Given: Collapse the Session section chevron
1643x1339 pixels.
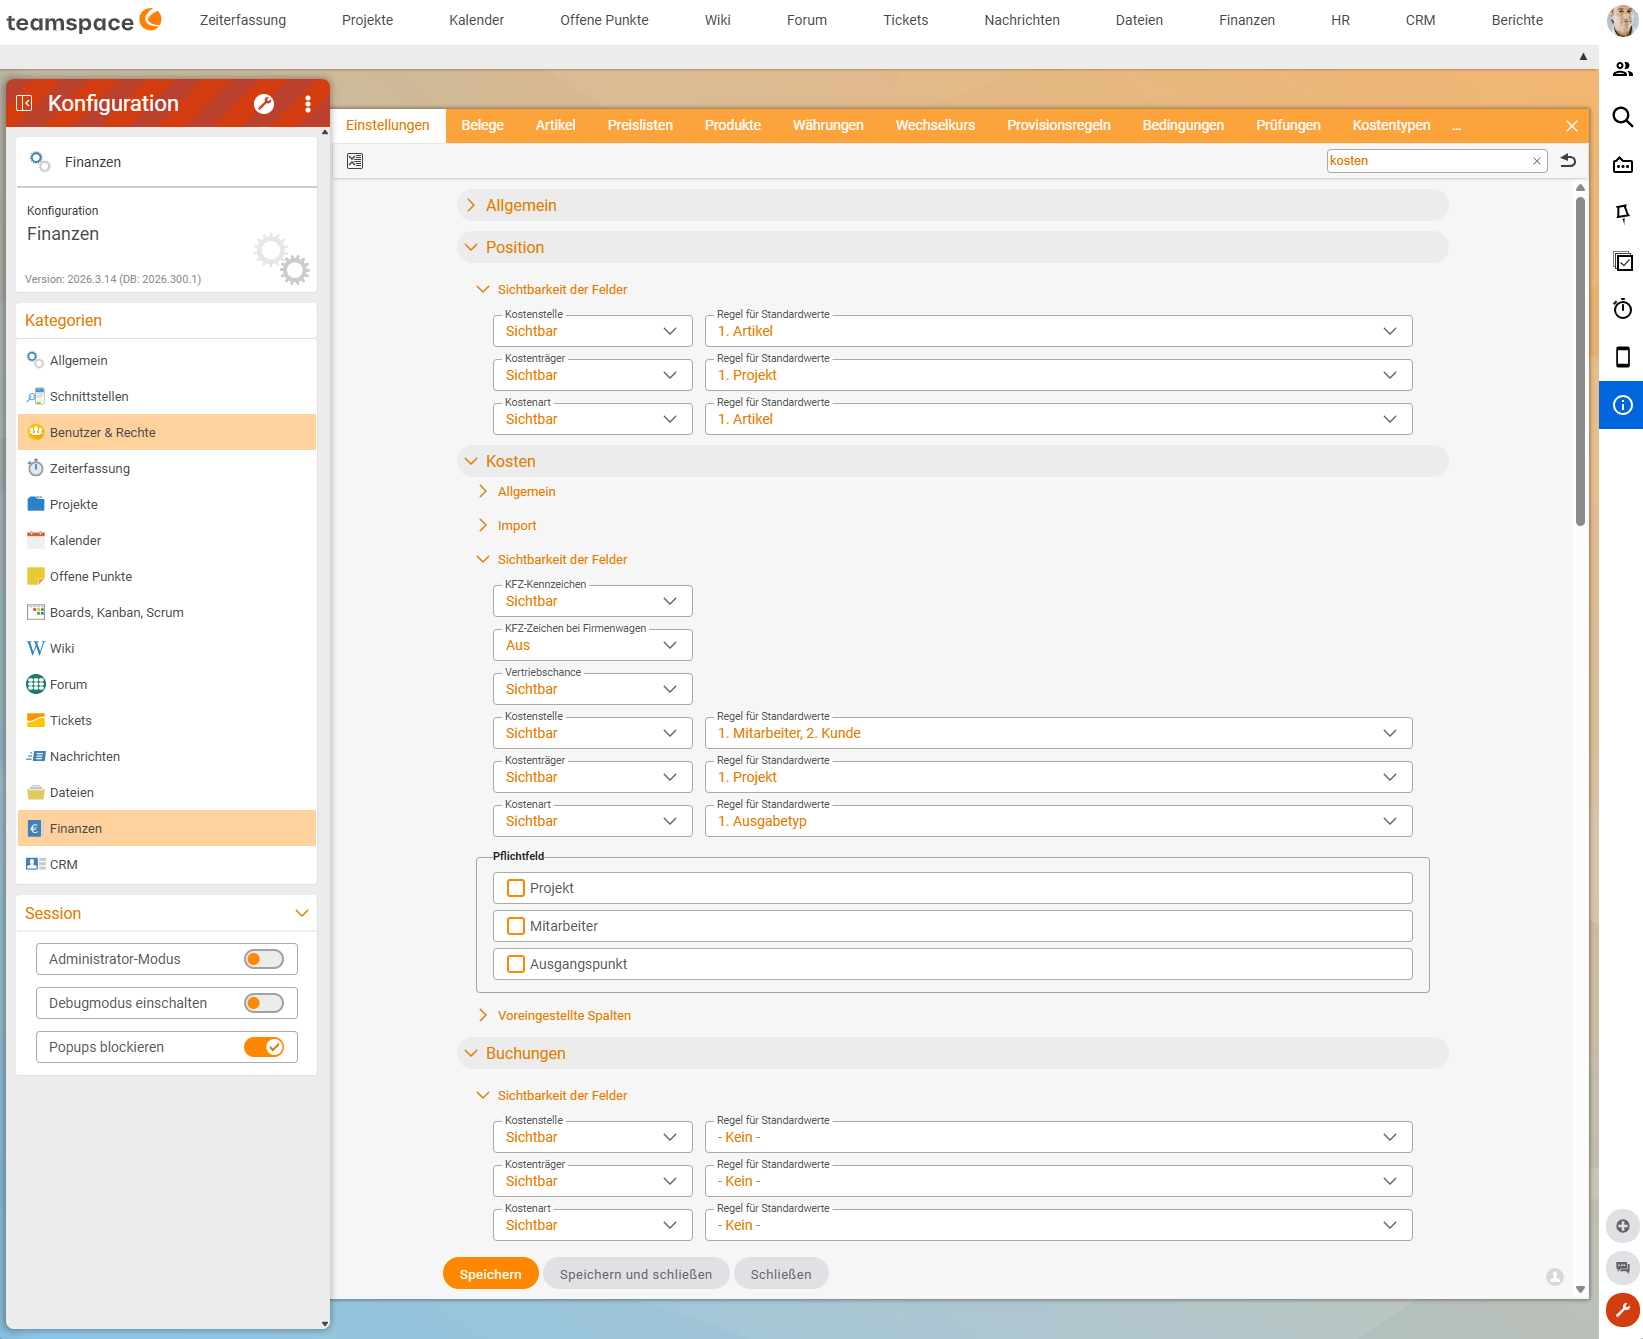Looking at the screenshot, I should [x=302, y=913].
